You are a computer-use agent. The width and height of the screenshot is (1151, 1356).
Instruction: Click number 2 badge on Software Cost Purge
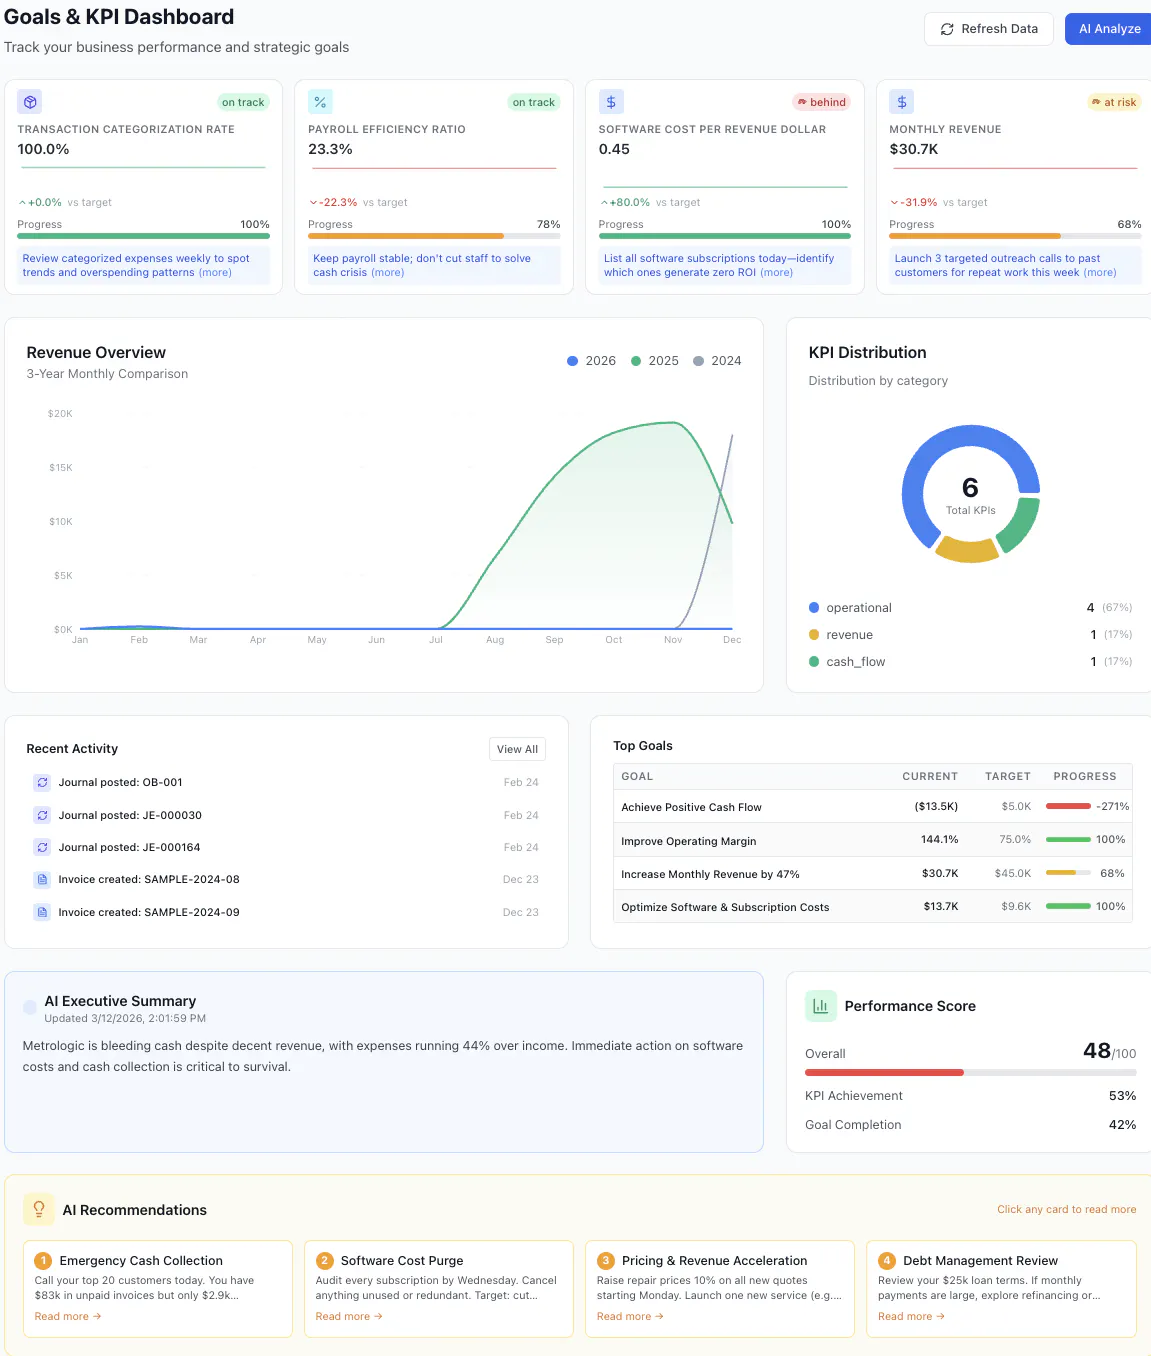pos(324,1261)
